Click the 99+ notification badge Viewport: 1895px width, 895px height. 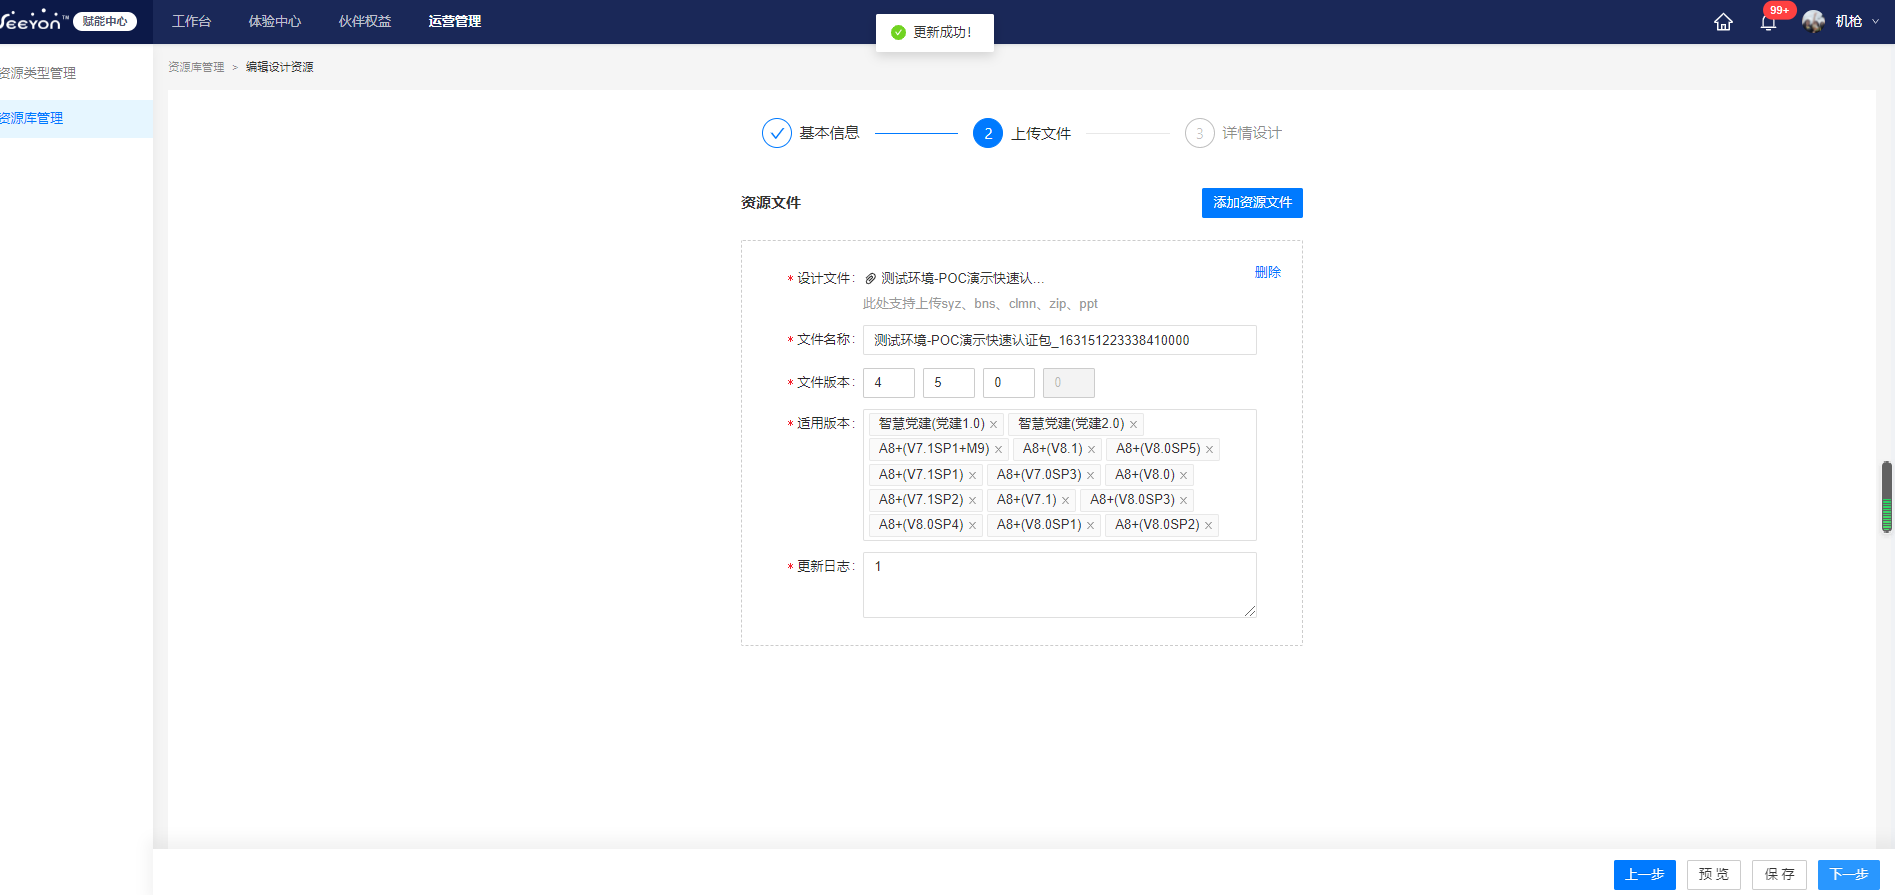click(x=1780, y=10)
